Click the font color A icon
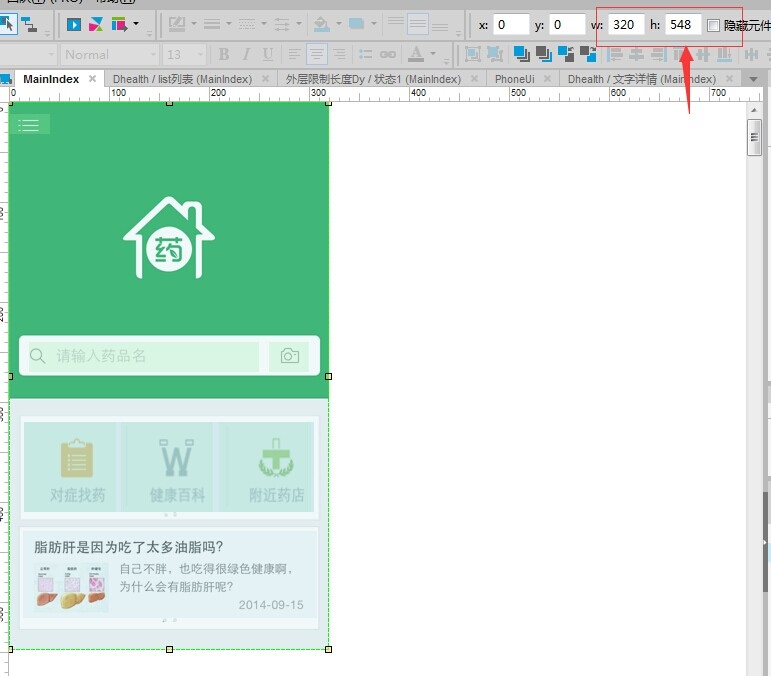The height and width of the screenshot is (676, 771). coord(416,54)
